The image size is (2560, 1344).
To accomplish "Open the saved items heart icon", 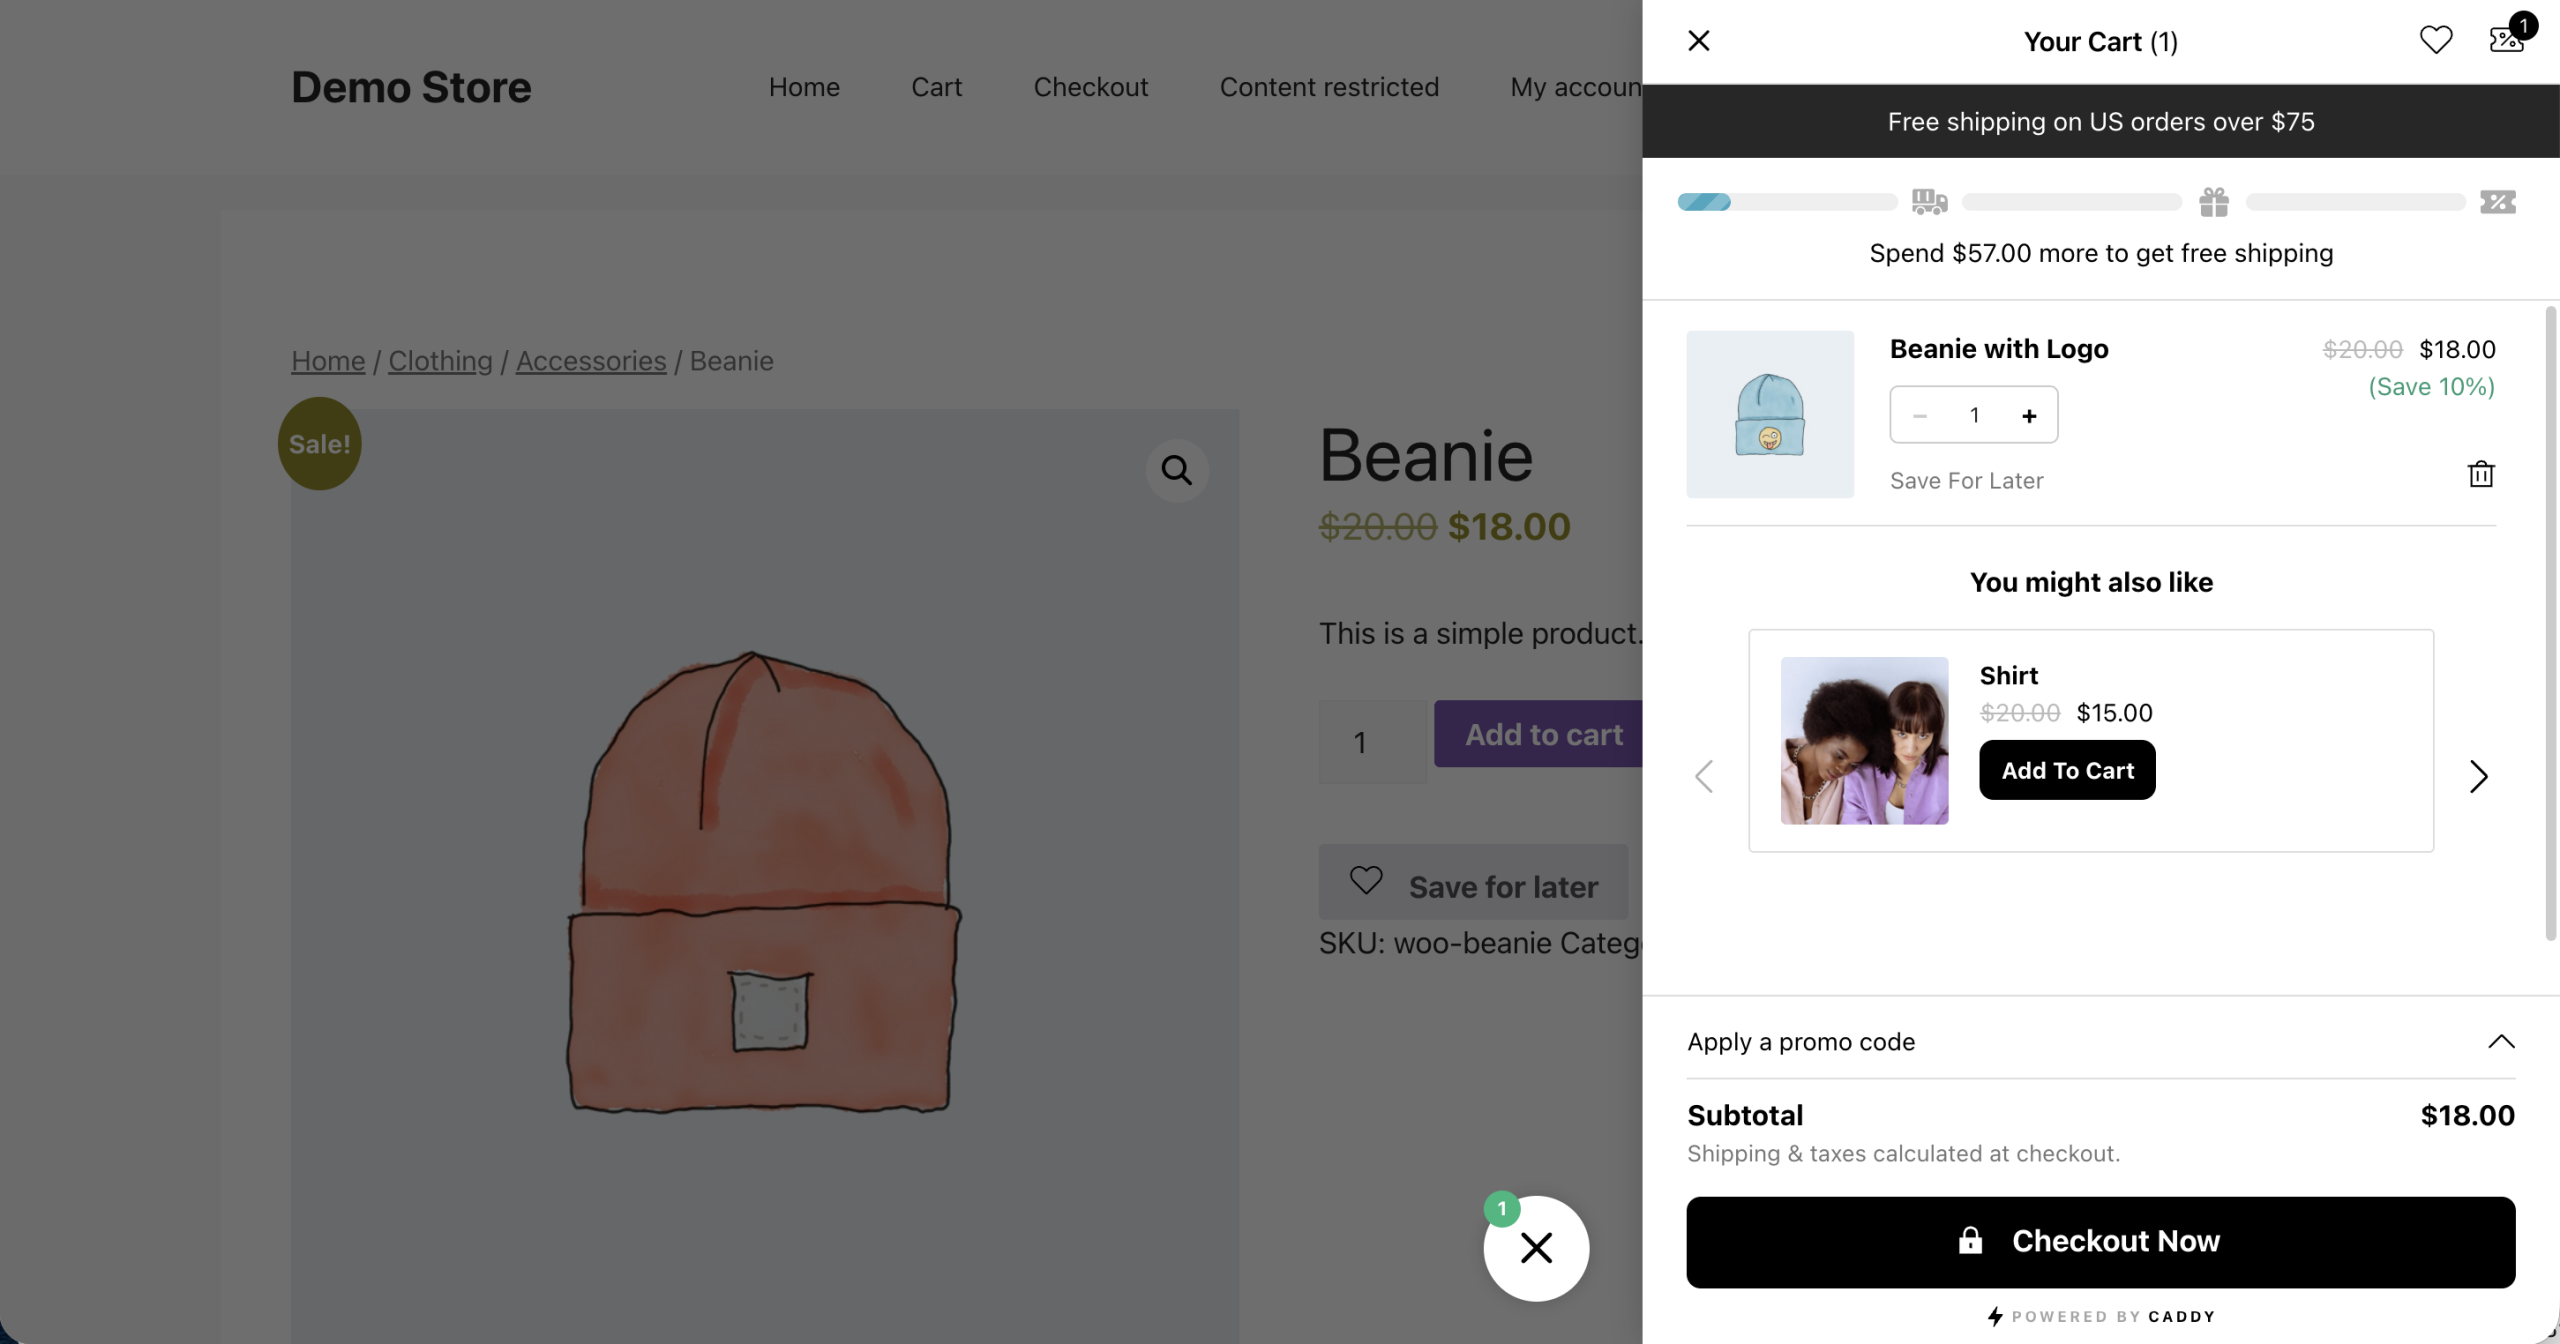I will [x=2435, y=40].
